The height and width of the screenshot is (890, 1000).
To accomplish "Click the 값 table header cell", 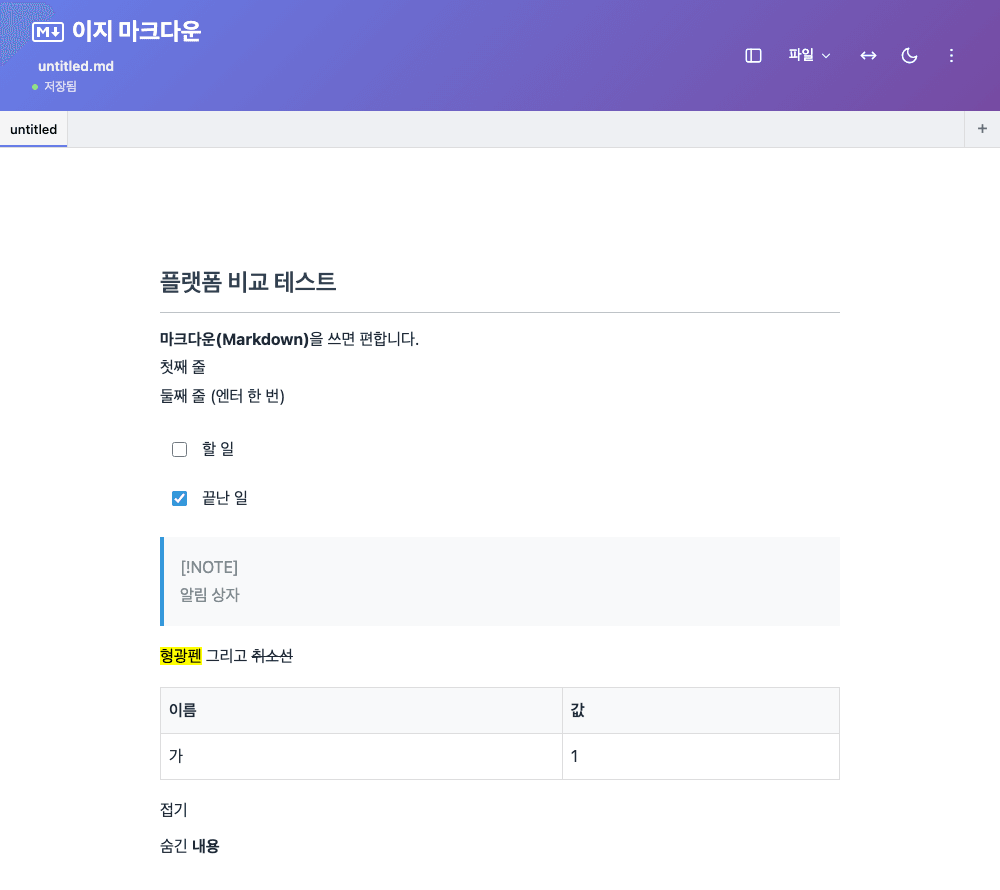I will [701, 710].
